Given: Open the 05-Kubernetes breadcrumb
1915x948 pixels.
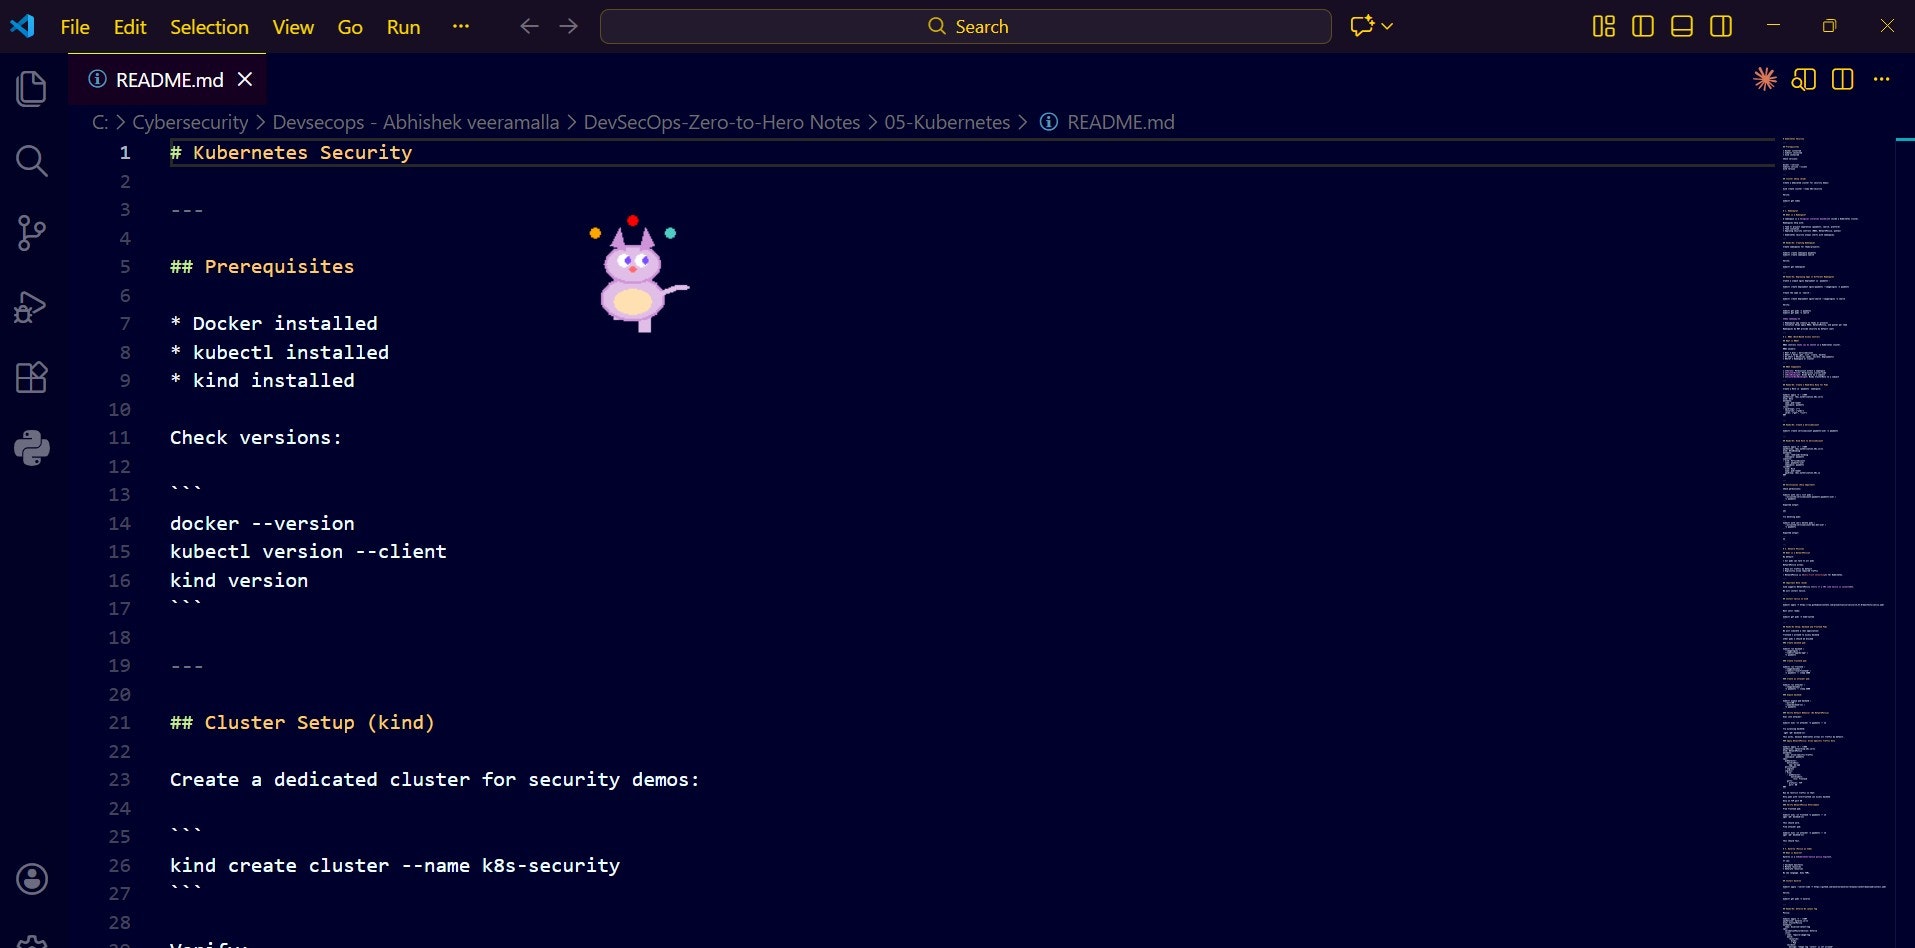Looking at the screenshot, I should [947, 122].
